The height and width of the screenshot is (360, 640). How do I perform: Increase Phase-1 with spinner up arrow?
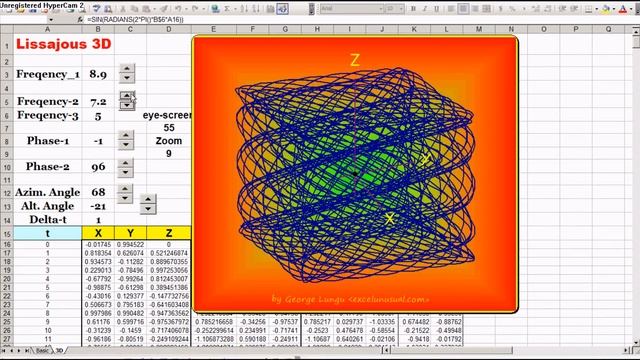pyautogui.click(x=126, y=136)
